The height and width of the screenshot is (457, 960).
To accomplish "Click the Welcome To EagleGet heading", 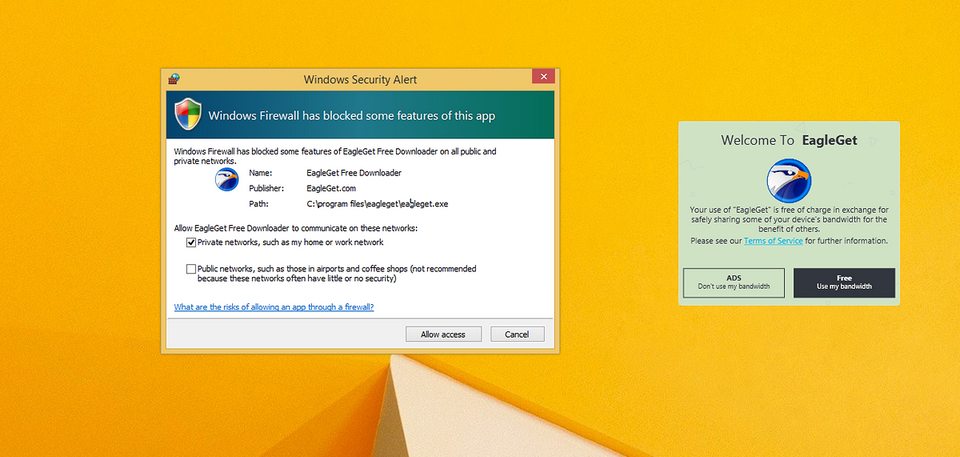I will [x=789, y=140].
